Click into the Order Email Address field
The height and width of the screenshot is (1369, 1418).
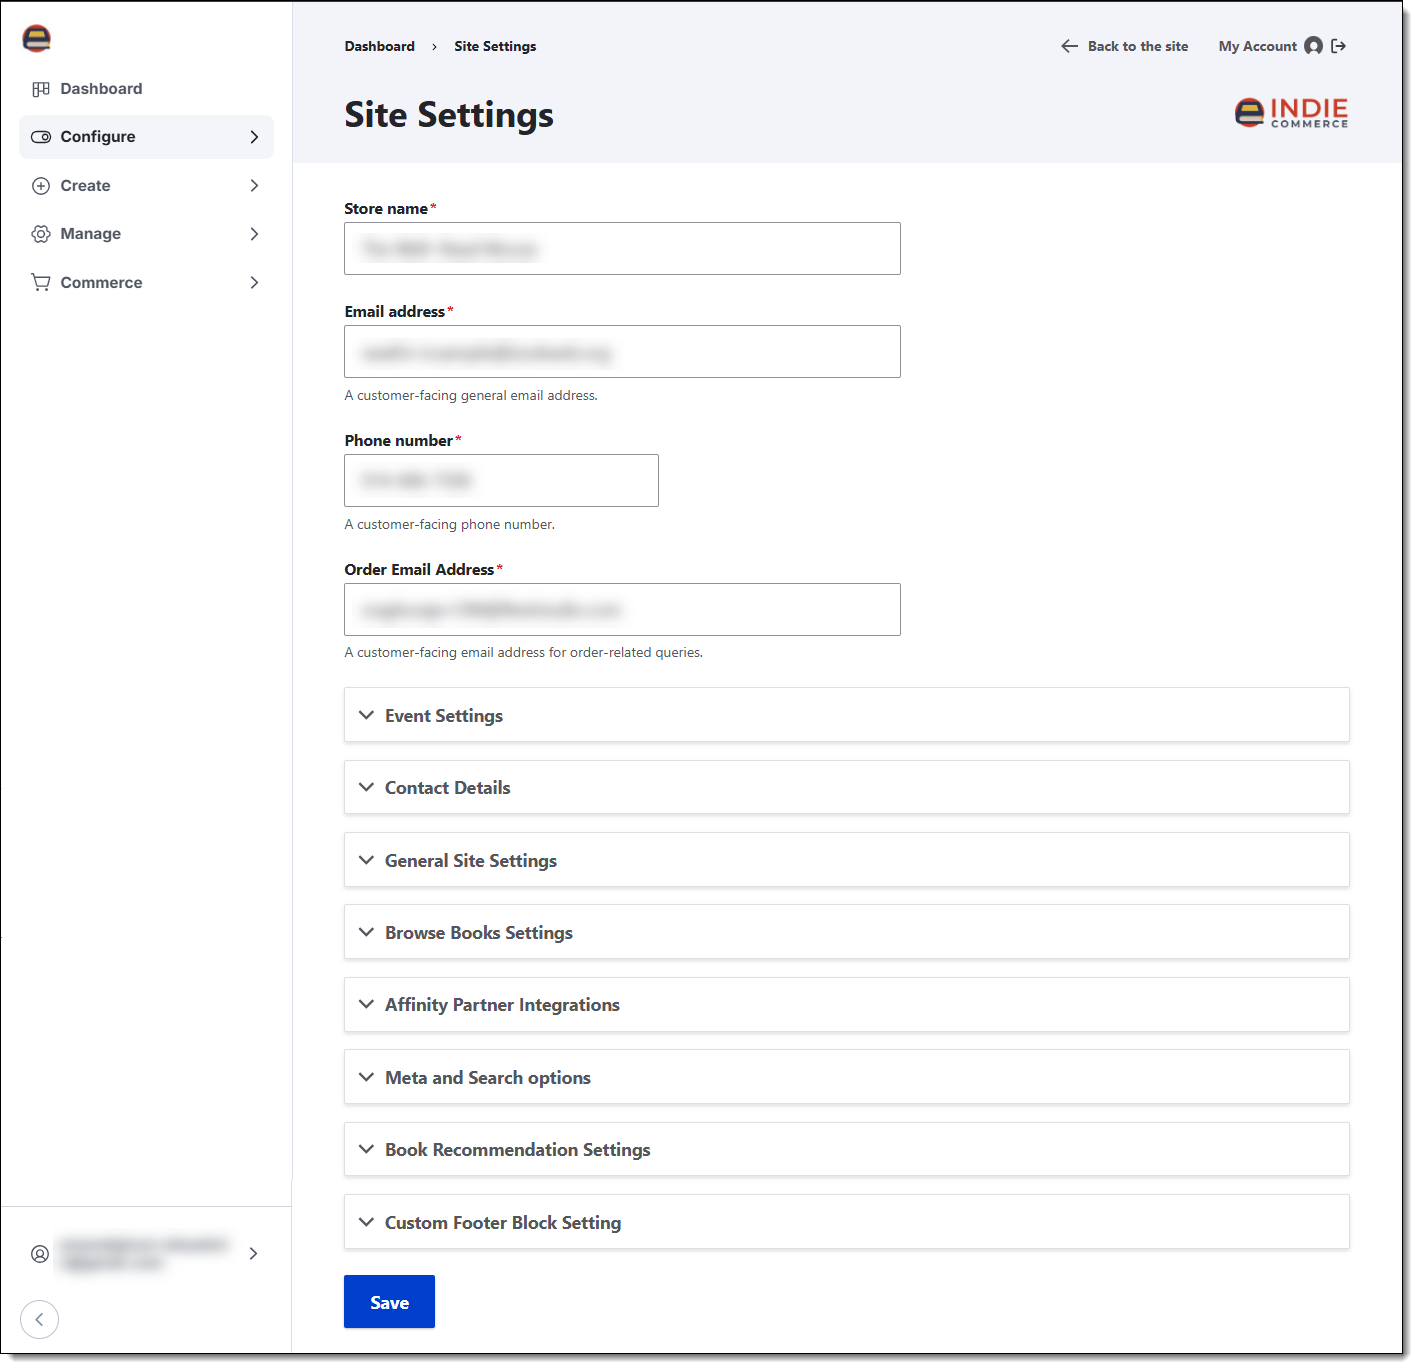click(x=622, y=610)
